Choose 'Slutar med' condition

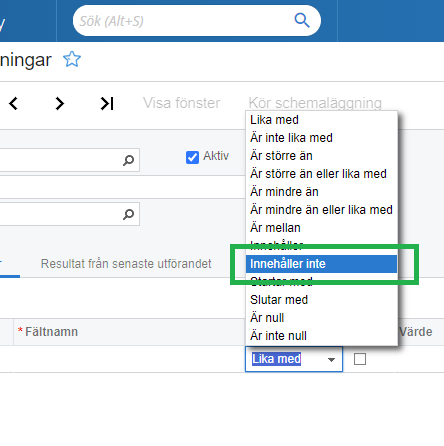point(322,300)
